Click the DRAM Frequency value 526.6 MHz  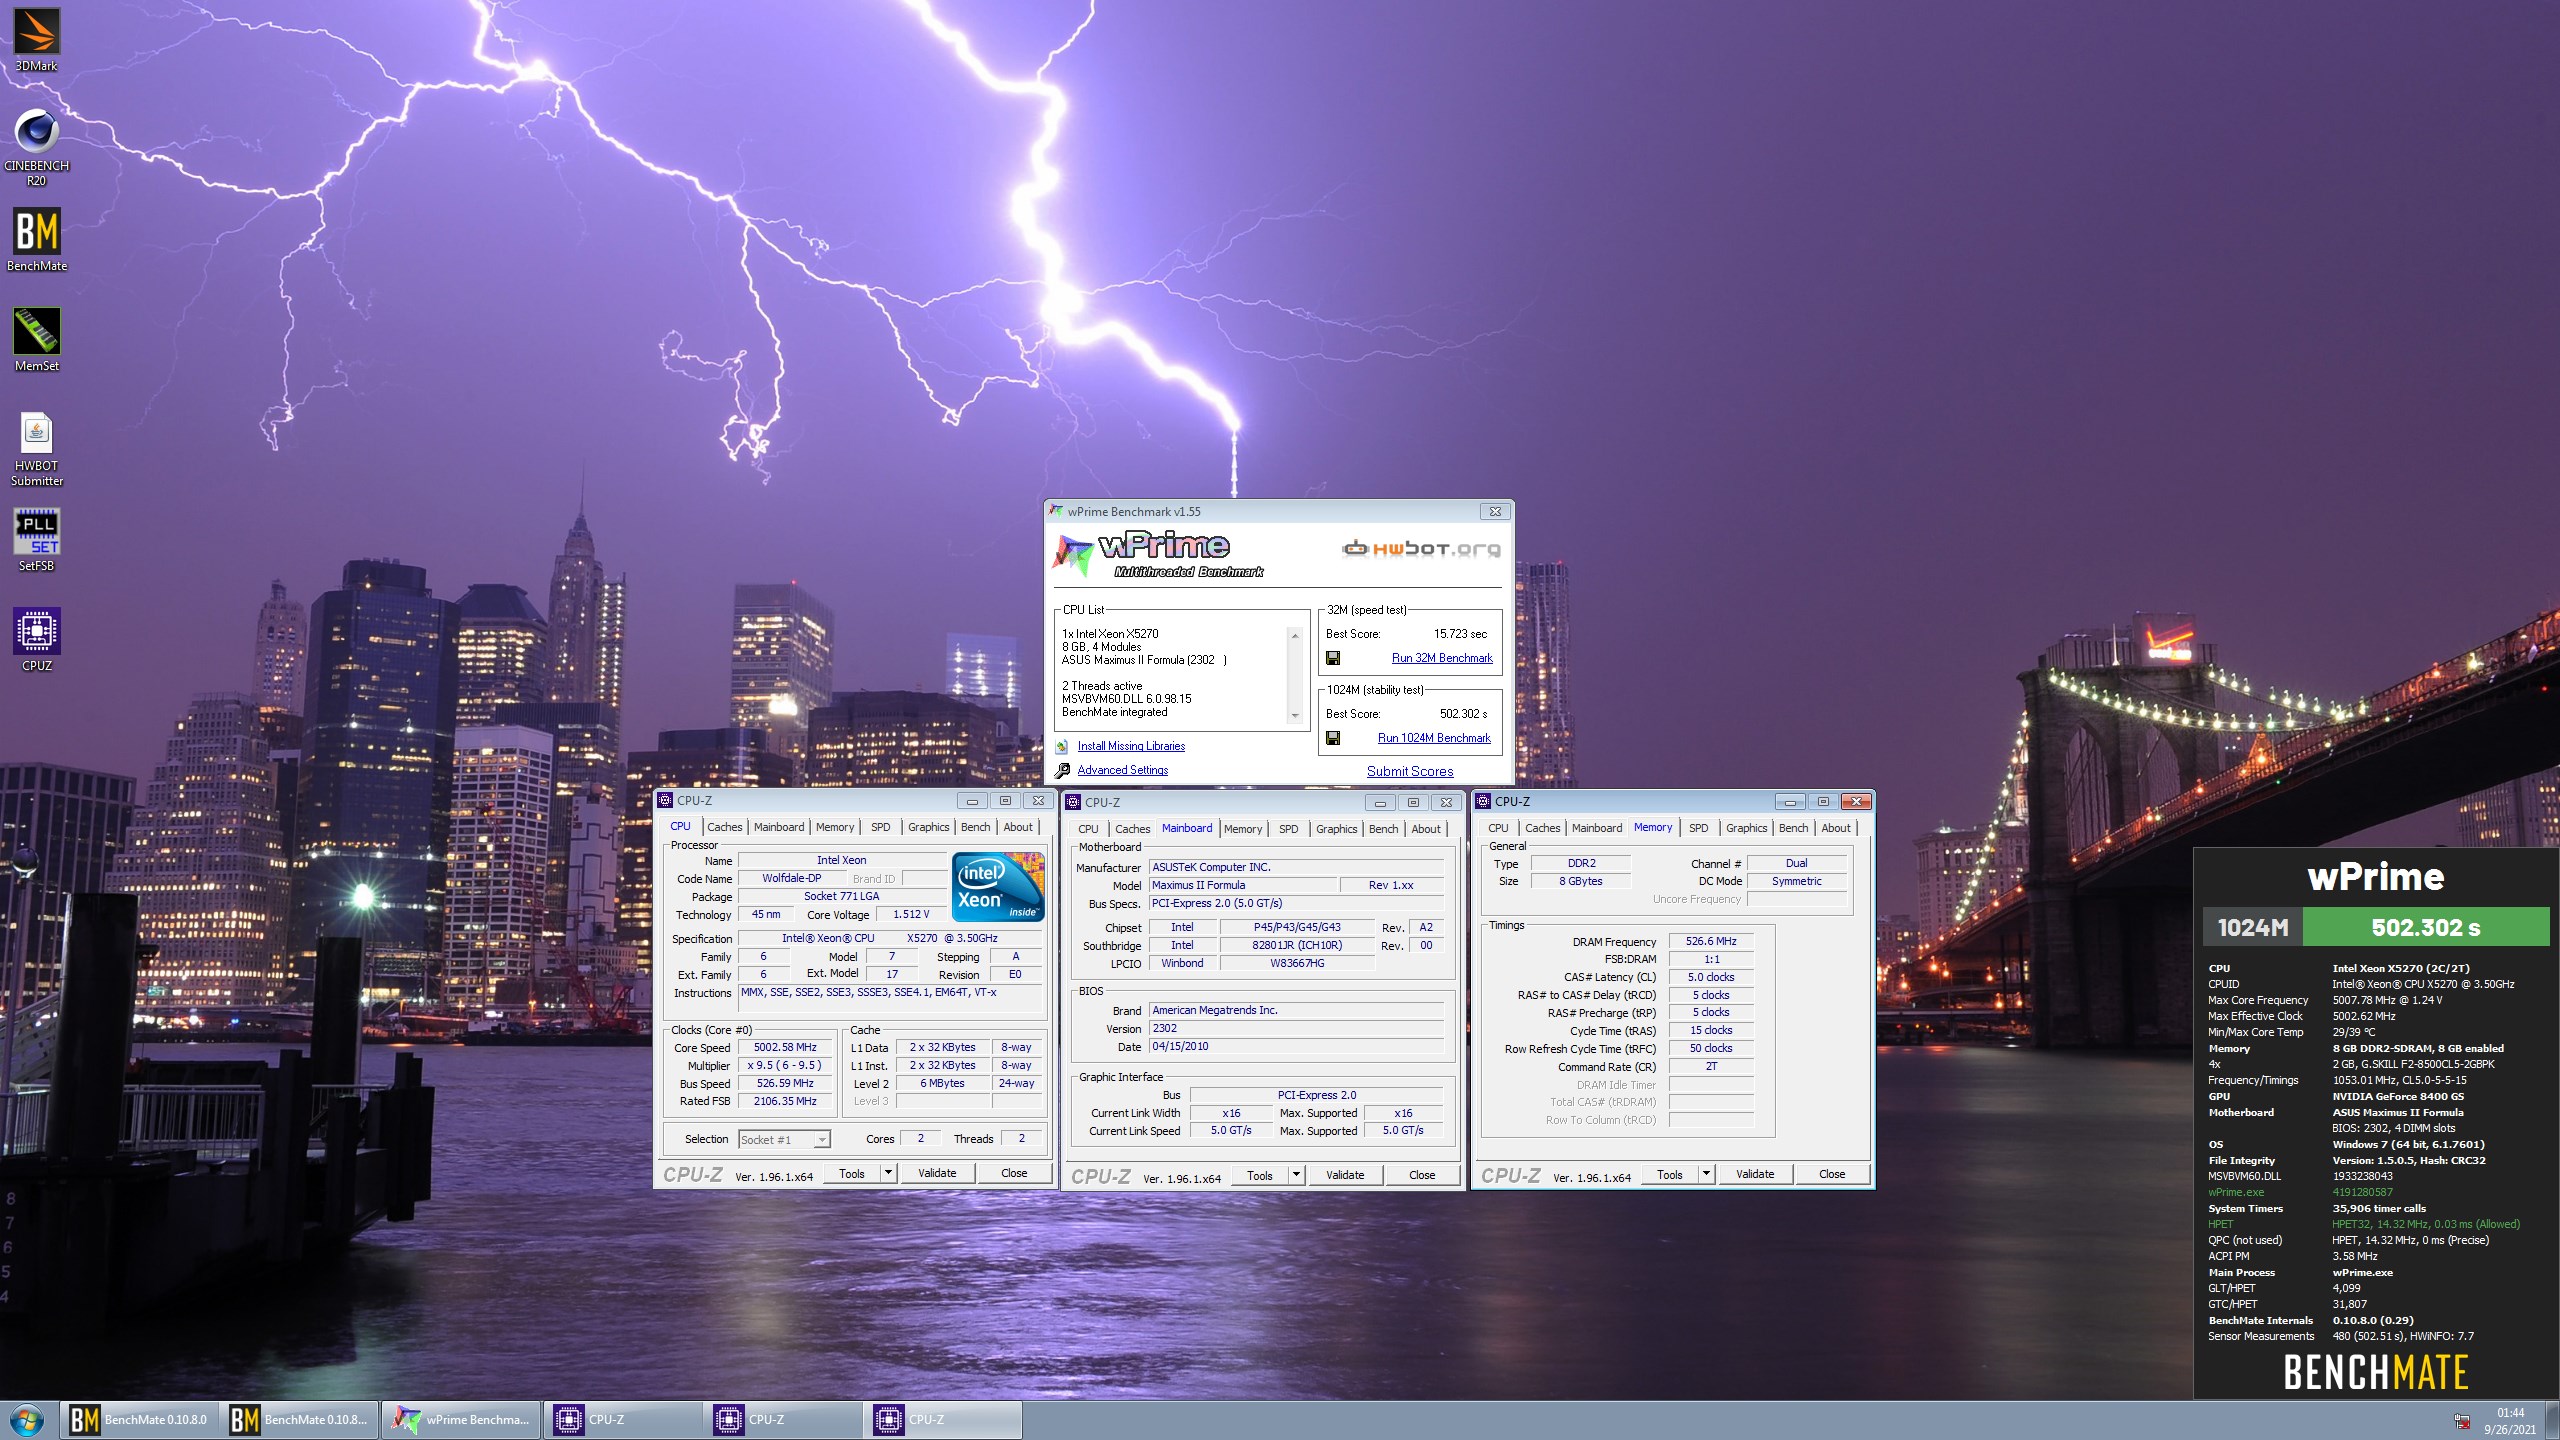point(1711,941)
